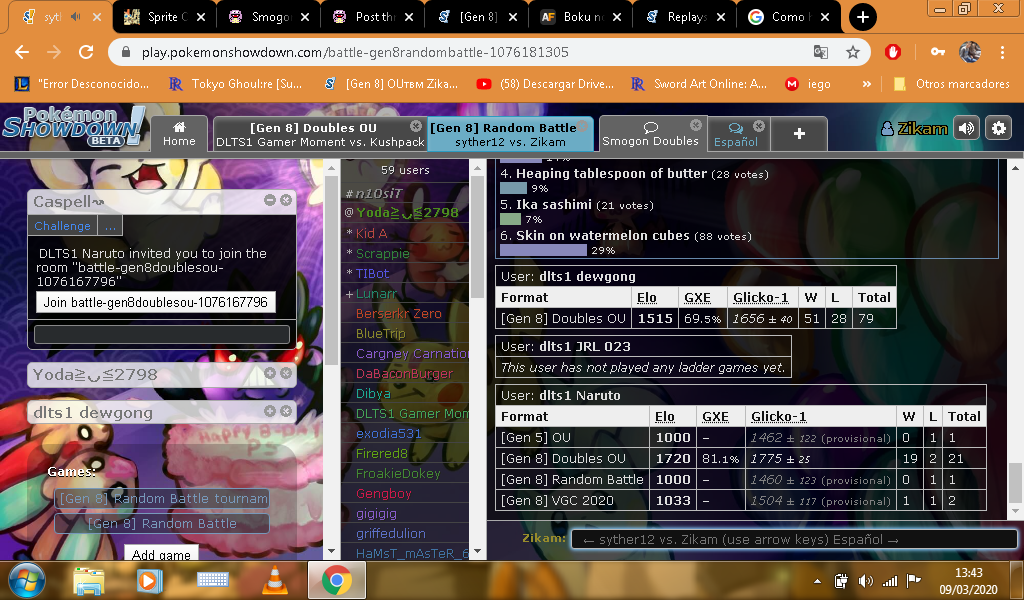Open a new browser tab

point(862,17)
